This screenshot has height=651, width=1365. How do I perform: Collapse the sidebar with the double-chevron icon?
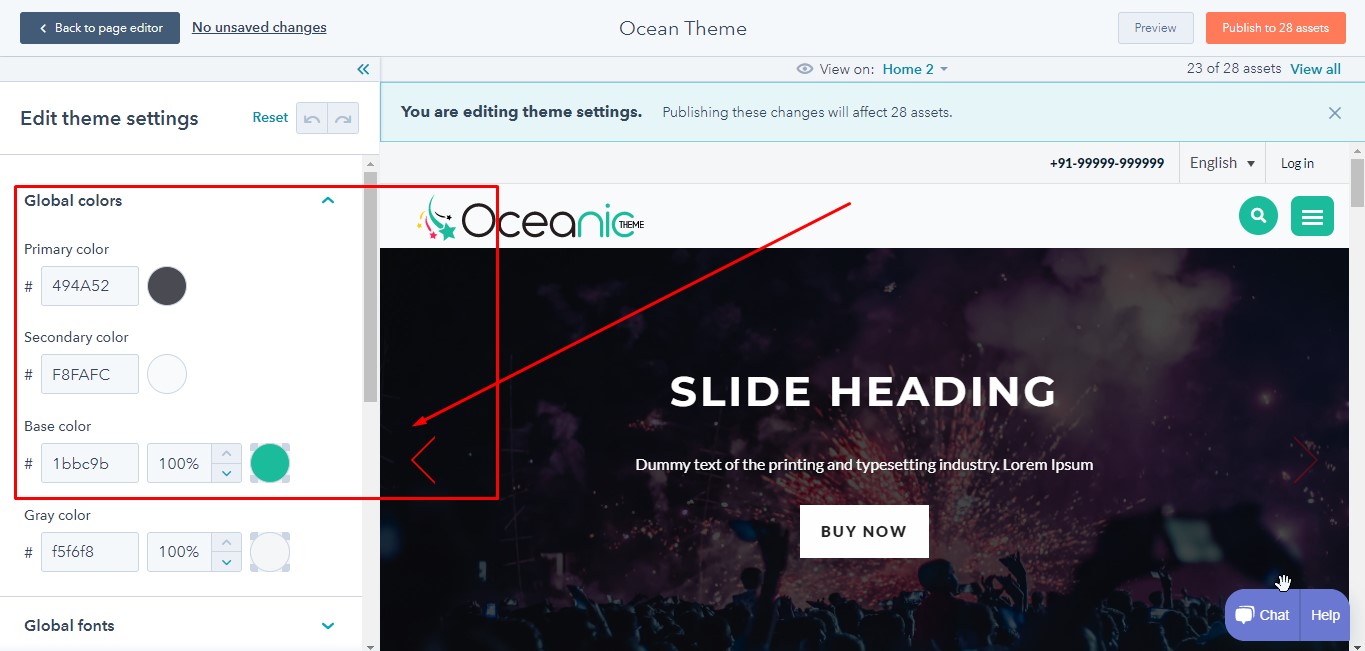tap(363, 69)
